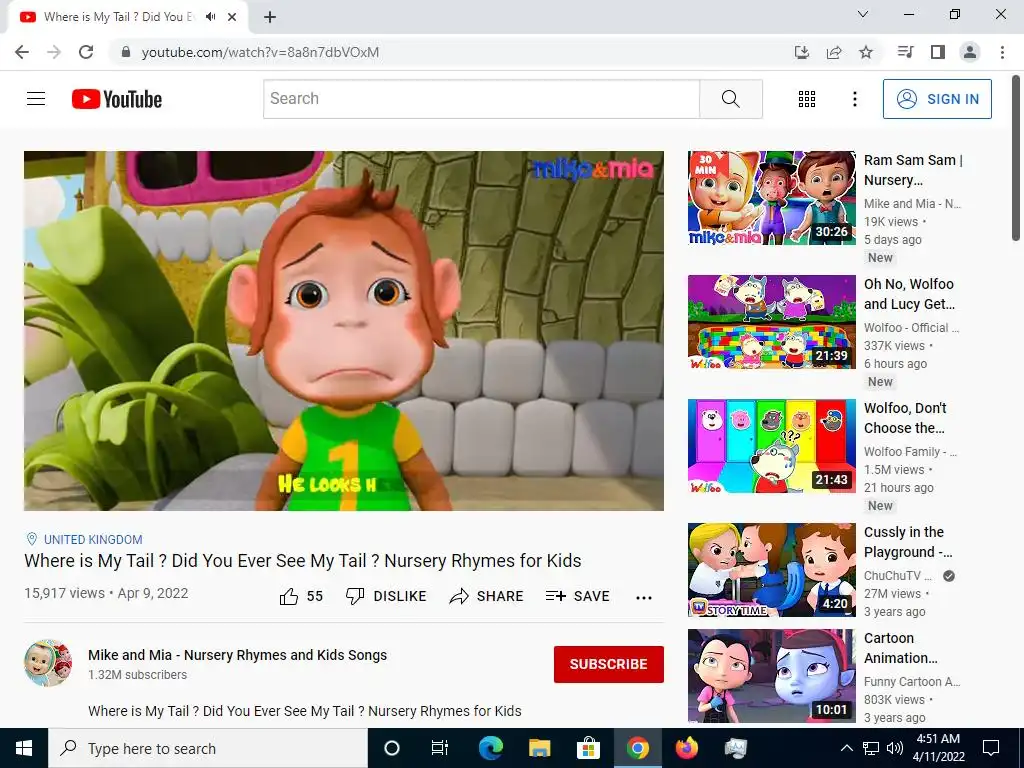Image resolution: width=1024 pixels, height=768 pixels.
Task: Open Firefox from taskbar
Action: tap(686, 748)
